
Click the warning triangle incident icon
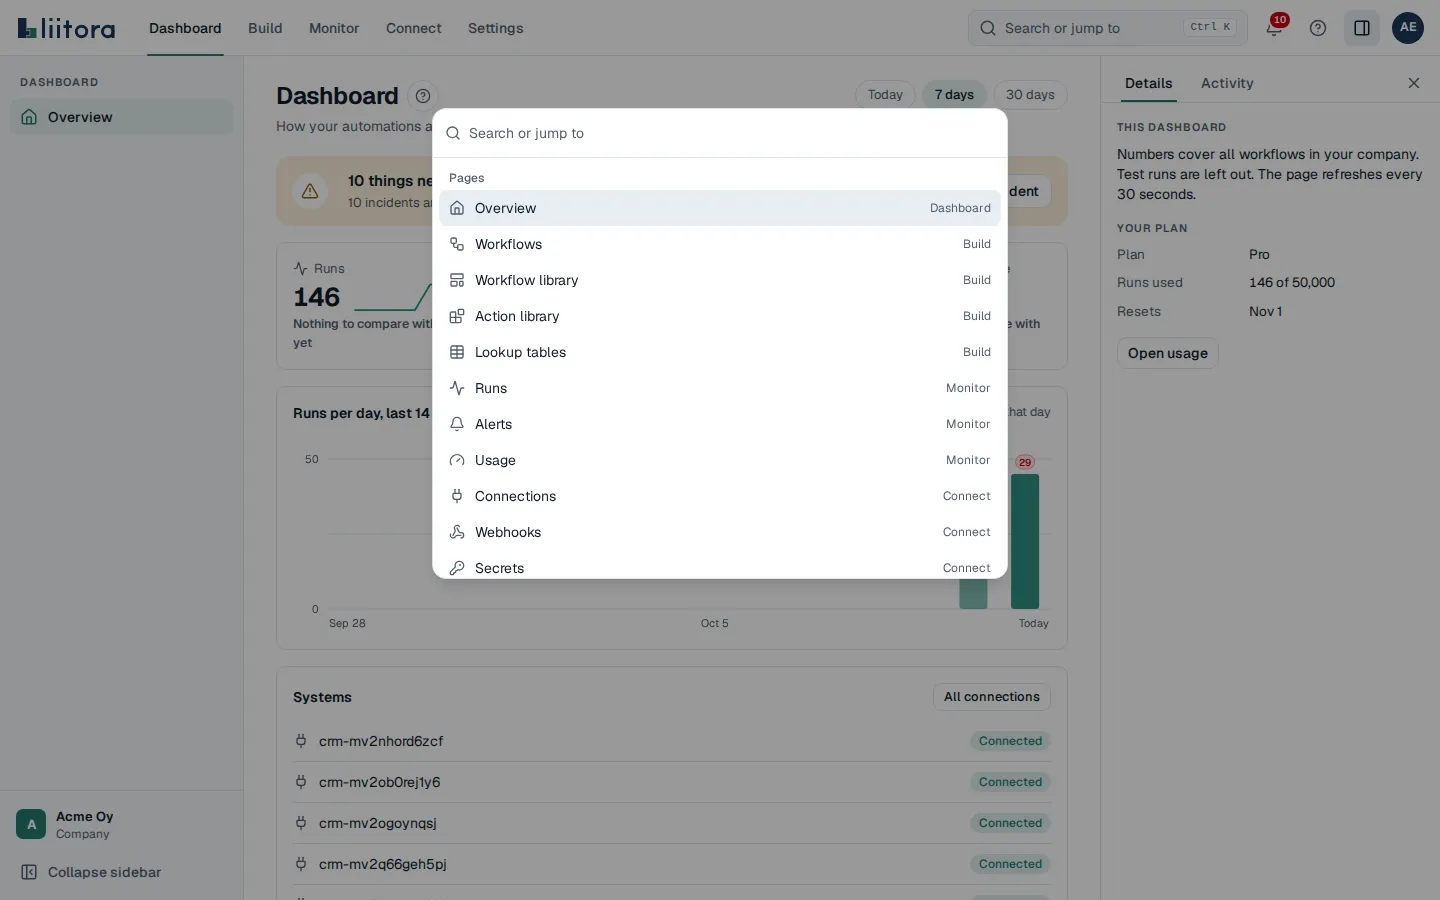tap(310, 191)
